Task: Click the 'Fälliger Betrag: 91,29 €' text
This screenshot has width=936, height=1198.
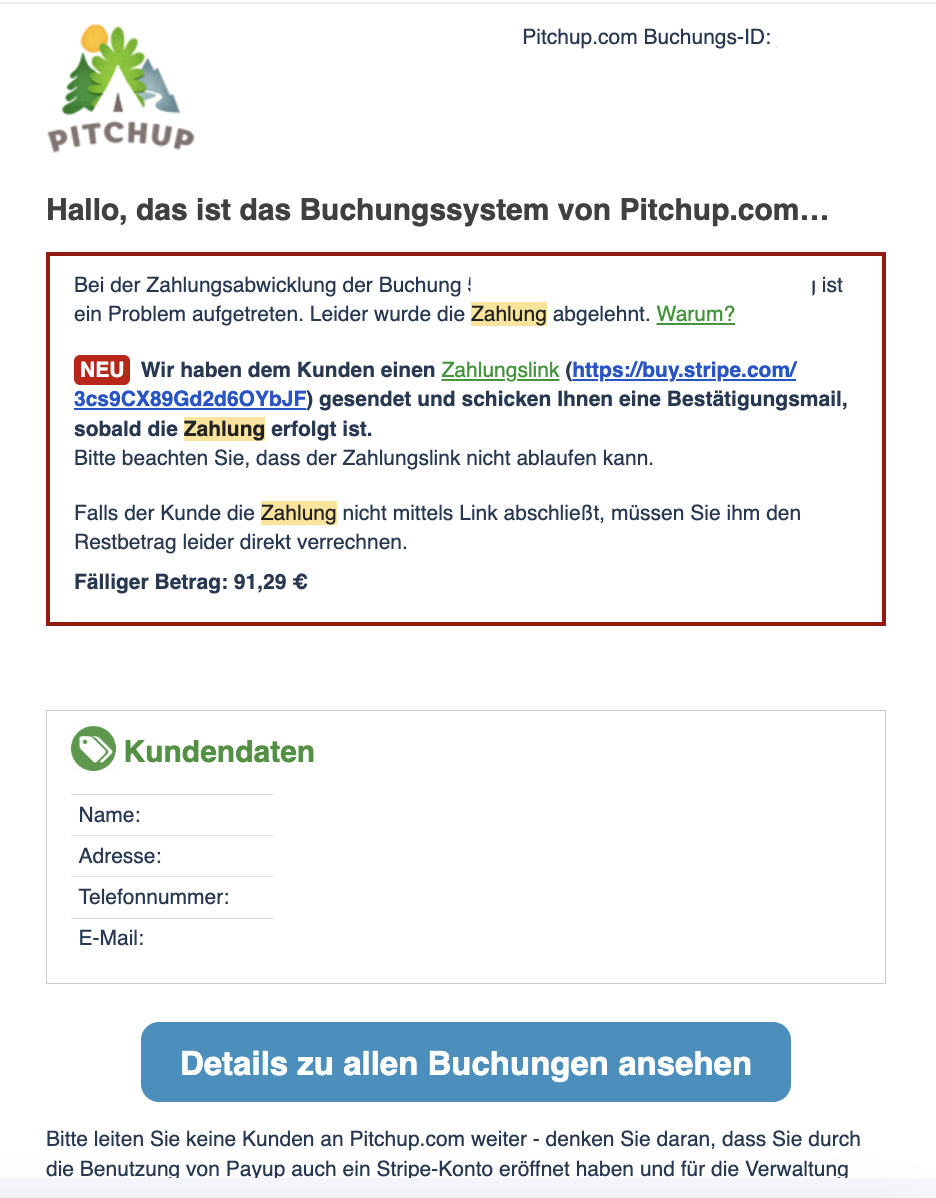Action: (x=191, y=582)
